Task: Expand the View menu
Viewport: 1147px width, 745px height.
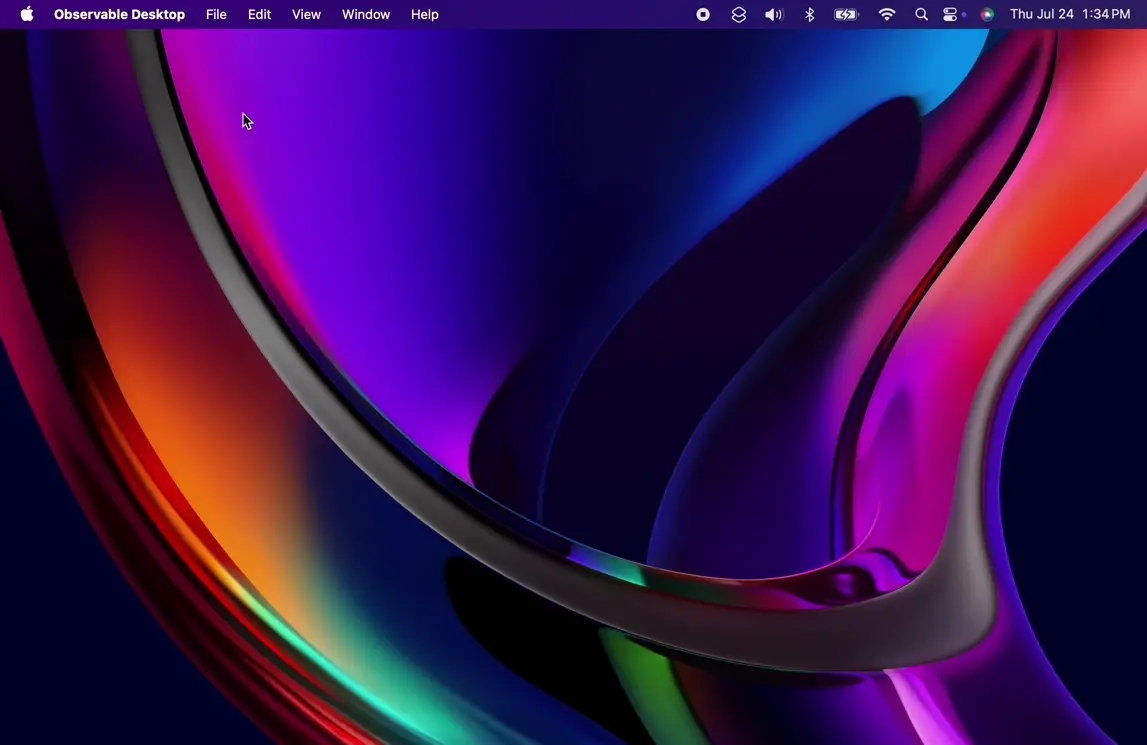Action: pos(306,14)
